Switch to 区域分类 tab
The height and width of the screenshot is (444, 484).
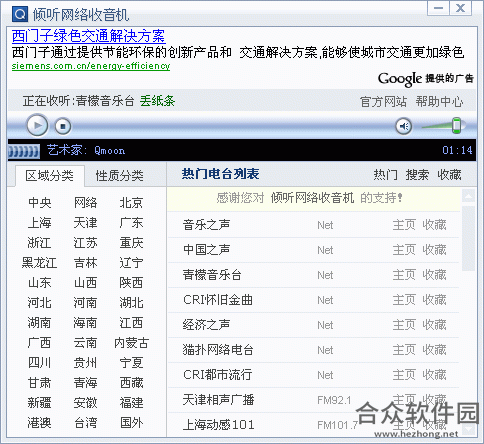[49, 175]
